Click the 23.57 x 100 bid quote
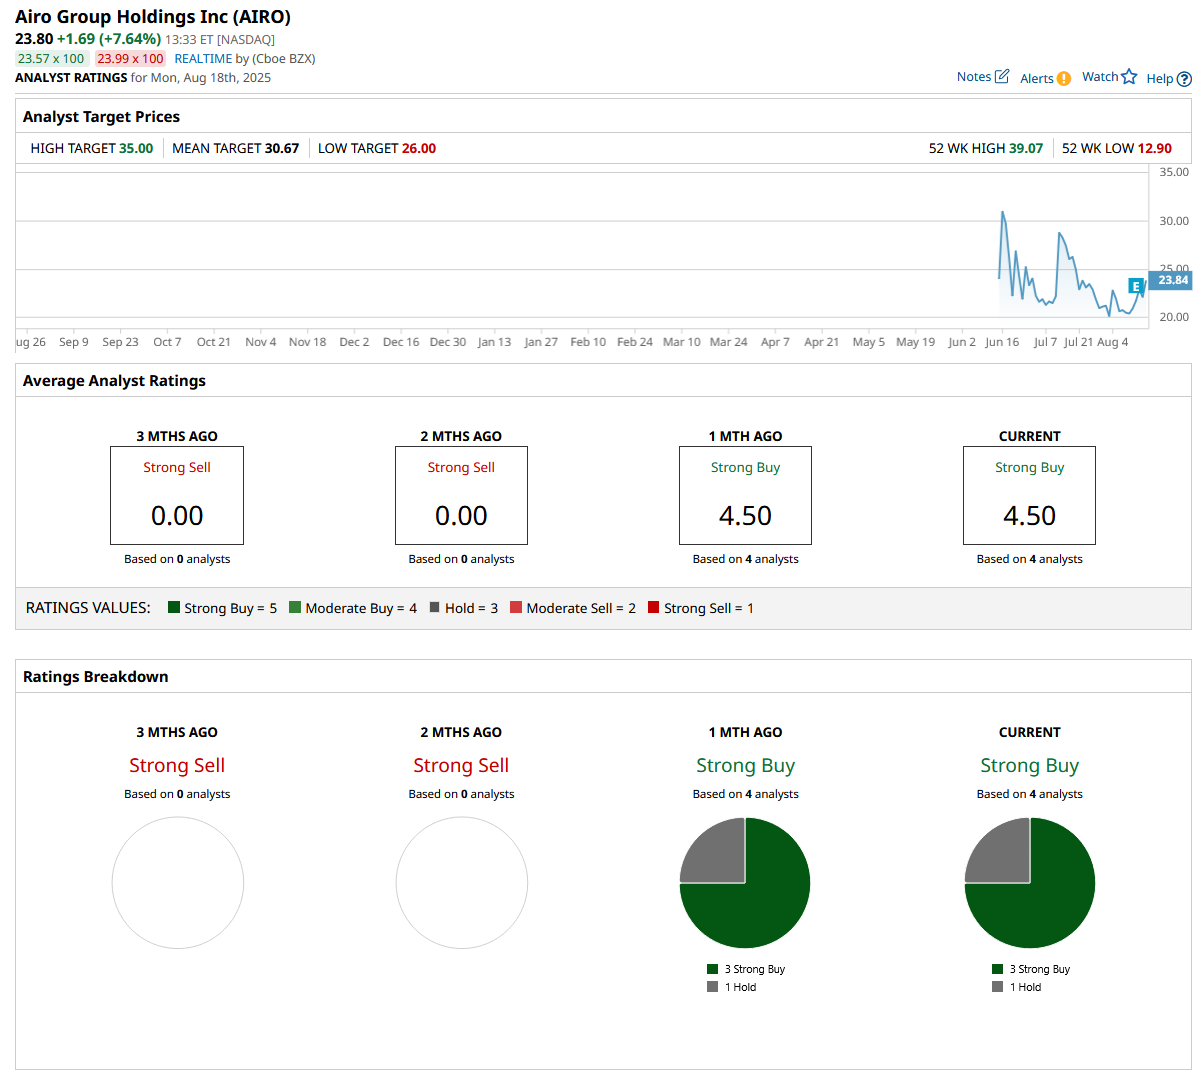1204x1081 pixels. pyautogui.click(x=51, y=59)
